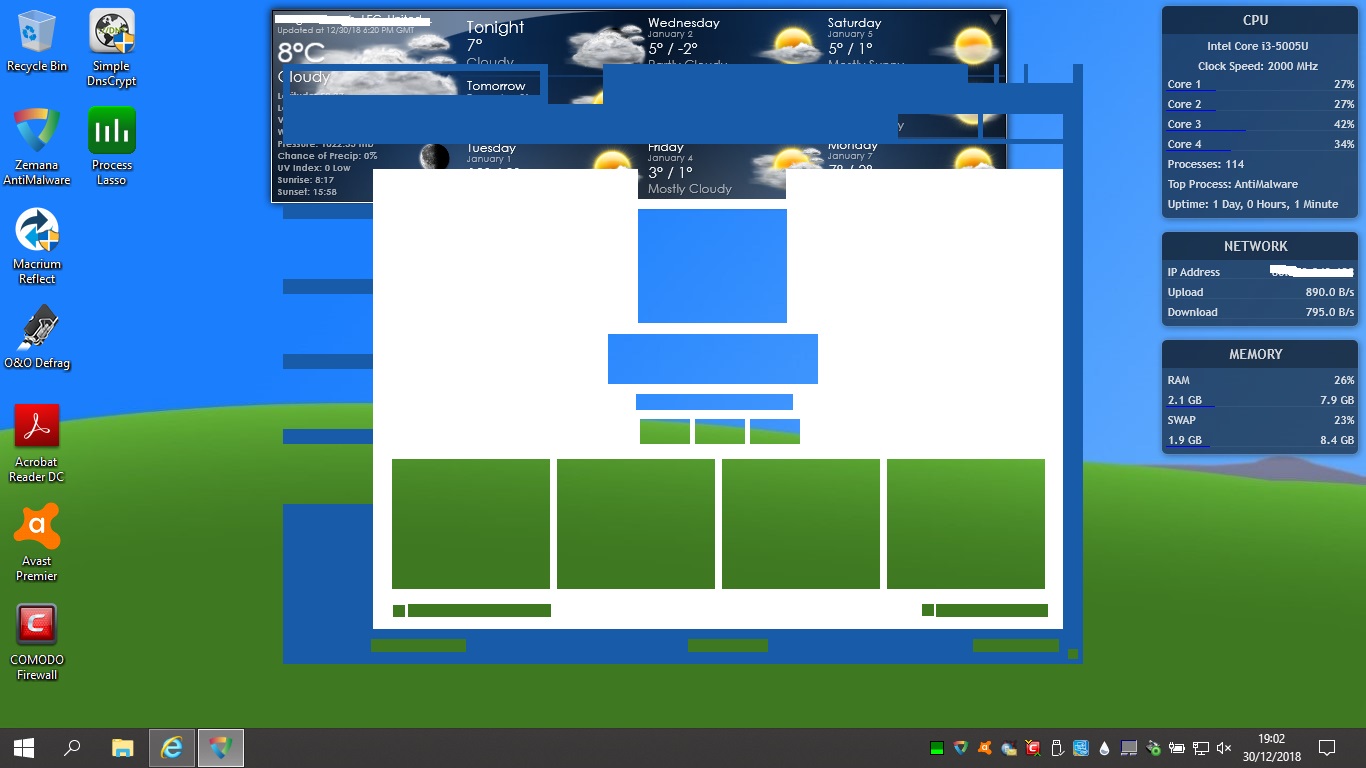Image resolution: width=1366 pixels, height=768 pixels.
Task: Click the Chance of Precip: 0% line
Action: point(327,156)
